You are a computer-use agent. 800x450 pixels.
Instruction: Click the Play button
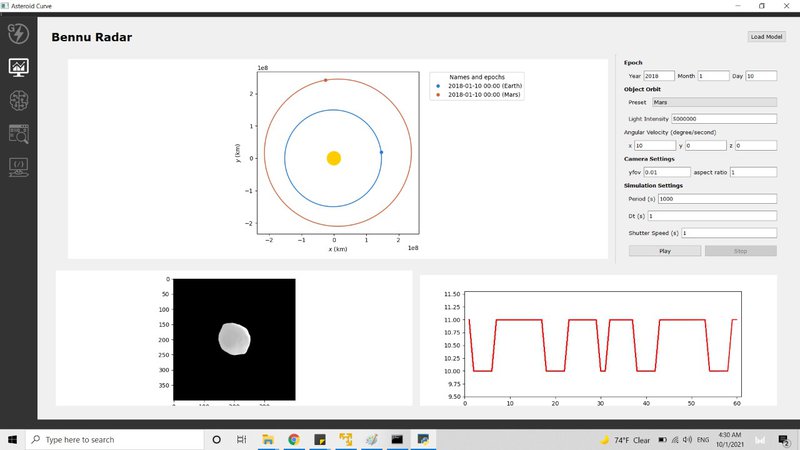[665, 251]
